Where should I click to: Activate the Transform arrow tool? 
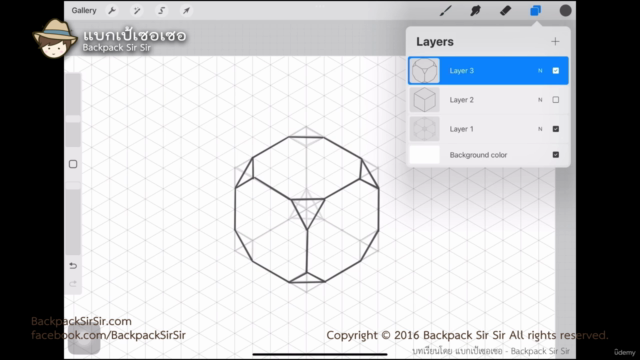click(x=186, y=11)
